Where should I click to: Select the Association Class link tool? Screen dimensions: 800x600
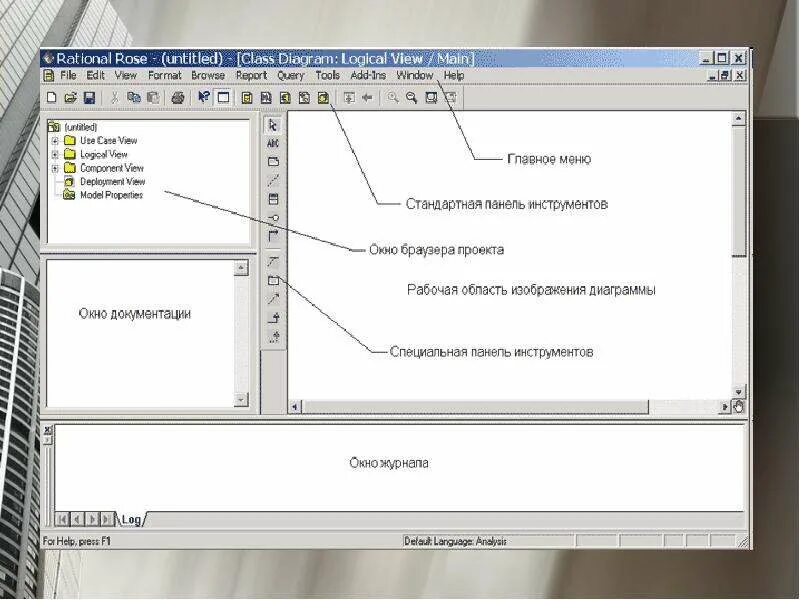pyautogui.click(x=273, y=261)
